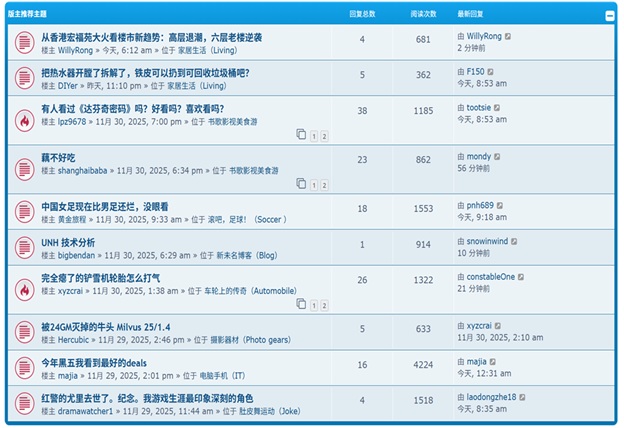Open thread starter lpz9678's profile
The width and height of the screenshot is (624, 428).
pyautogui.click(x=72, y=122)
